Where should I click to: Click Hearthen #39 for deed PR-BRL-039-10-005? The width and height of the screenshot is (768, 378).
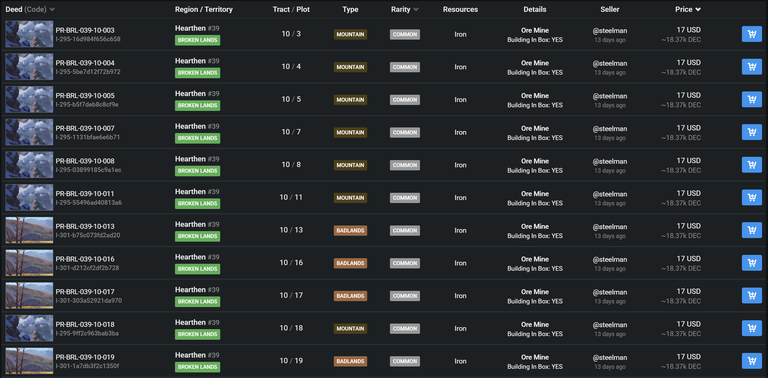point(197,94)
